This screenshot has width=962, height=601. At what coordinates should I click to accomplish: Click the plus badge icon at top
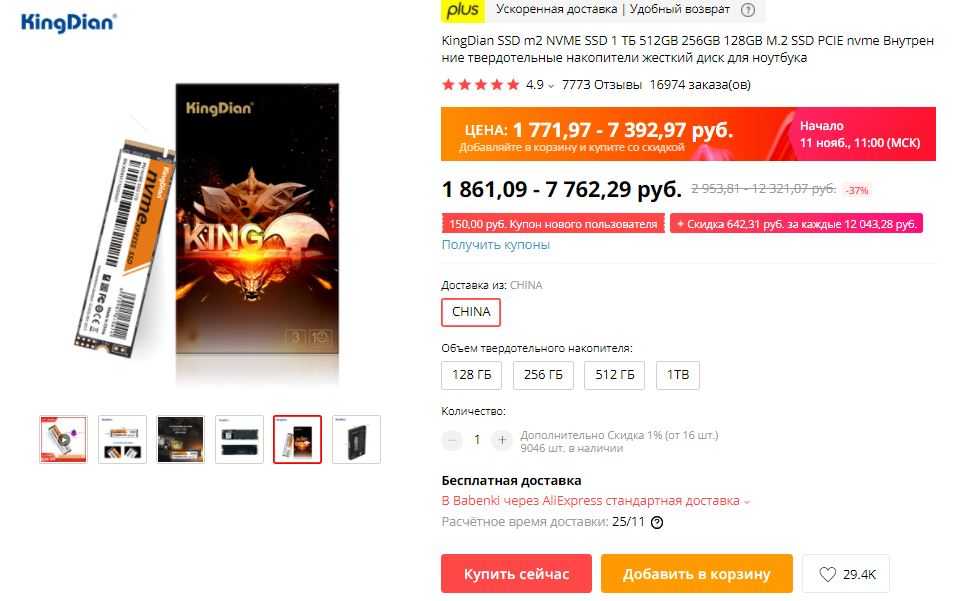click(463, 10)
